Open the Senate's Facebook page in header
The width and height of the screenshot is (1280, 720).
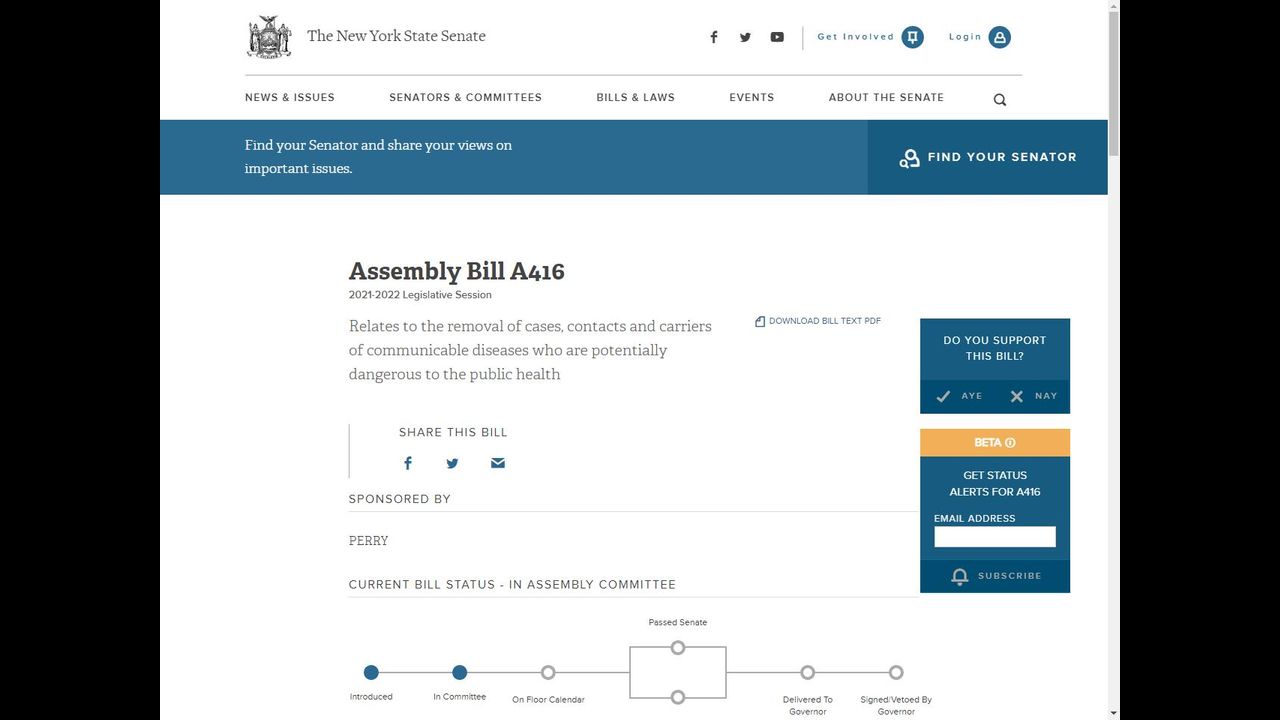[714, 37]
